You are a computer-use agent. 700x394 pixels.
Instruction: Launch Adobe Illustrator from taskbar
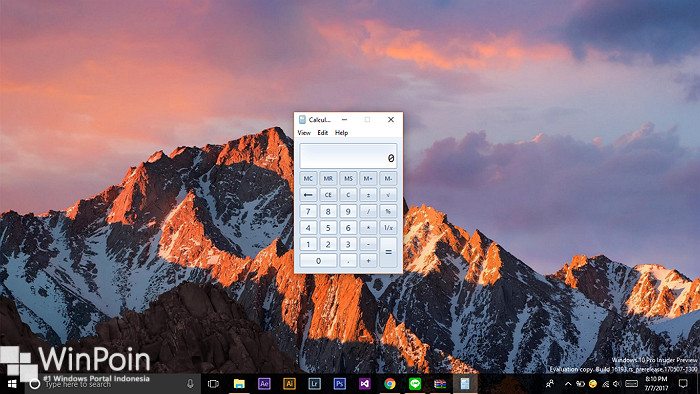(x=289, y=384)
